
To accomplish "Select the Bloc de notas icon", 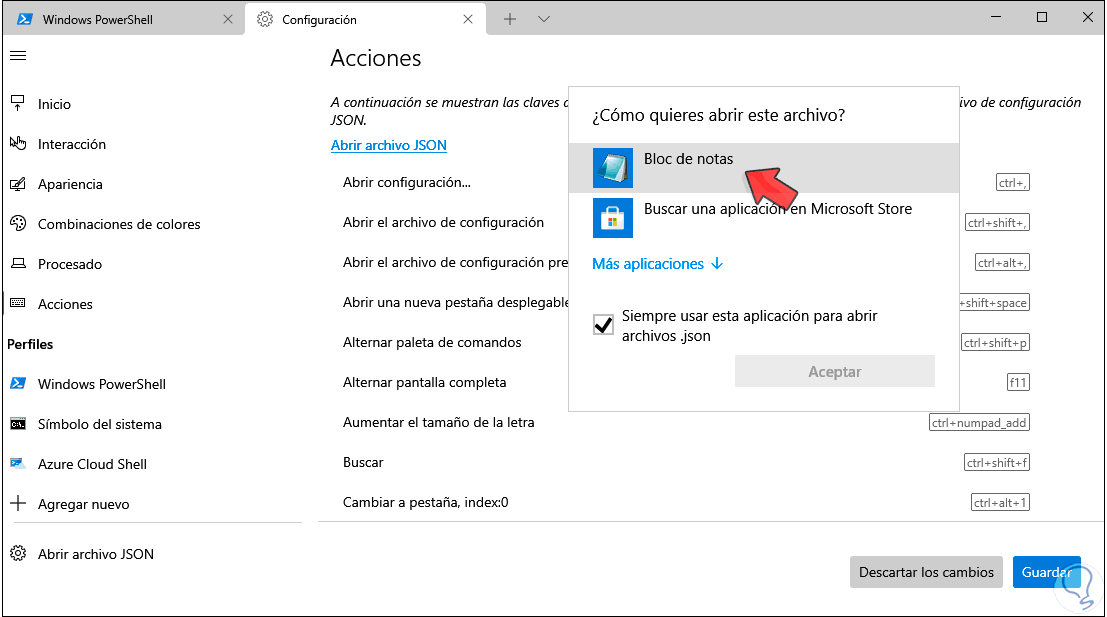I will pos(612,167).
